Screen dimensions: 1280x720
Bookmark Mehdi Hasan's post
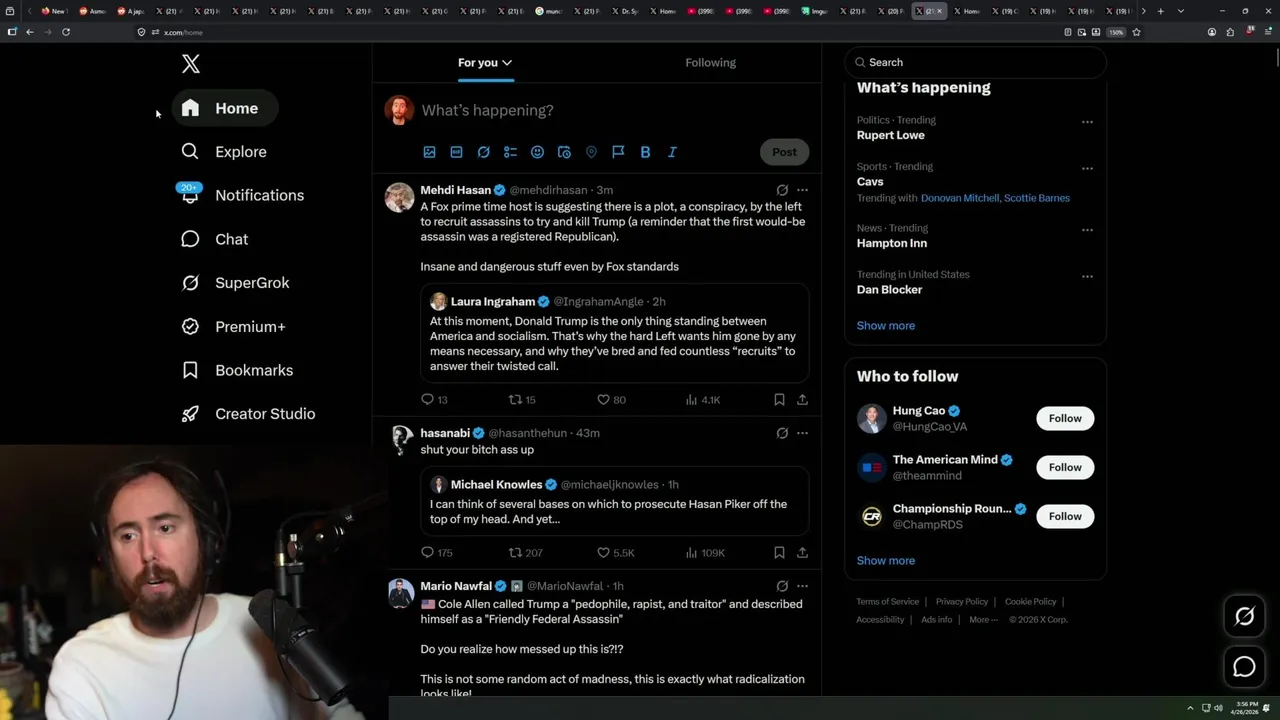779,400
